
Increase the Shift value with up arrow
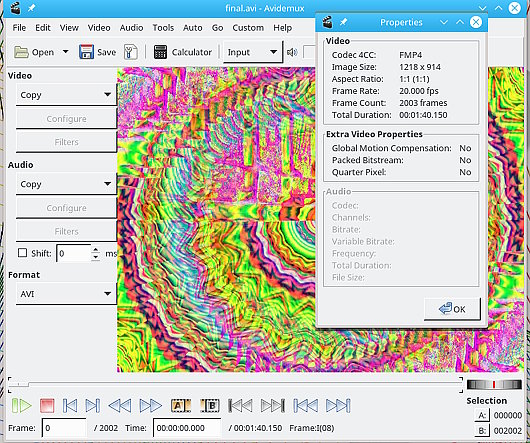(x=96, y=250)
